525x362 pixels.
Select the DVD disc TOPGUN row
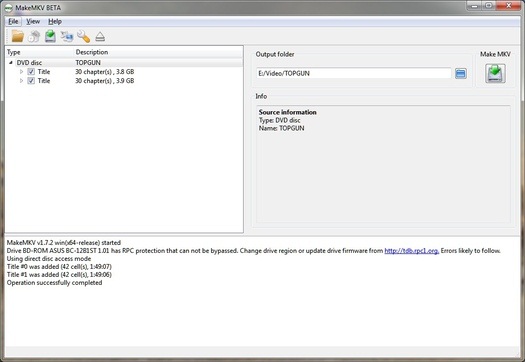pos(124,63)
